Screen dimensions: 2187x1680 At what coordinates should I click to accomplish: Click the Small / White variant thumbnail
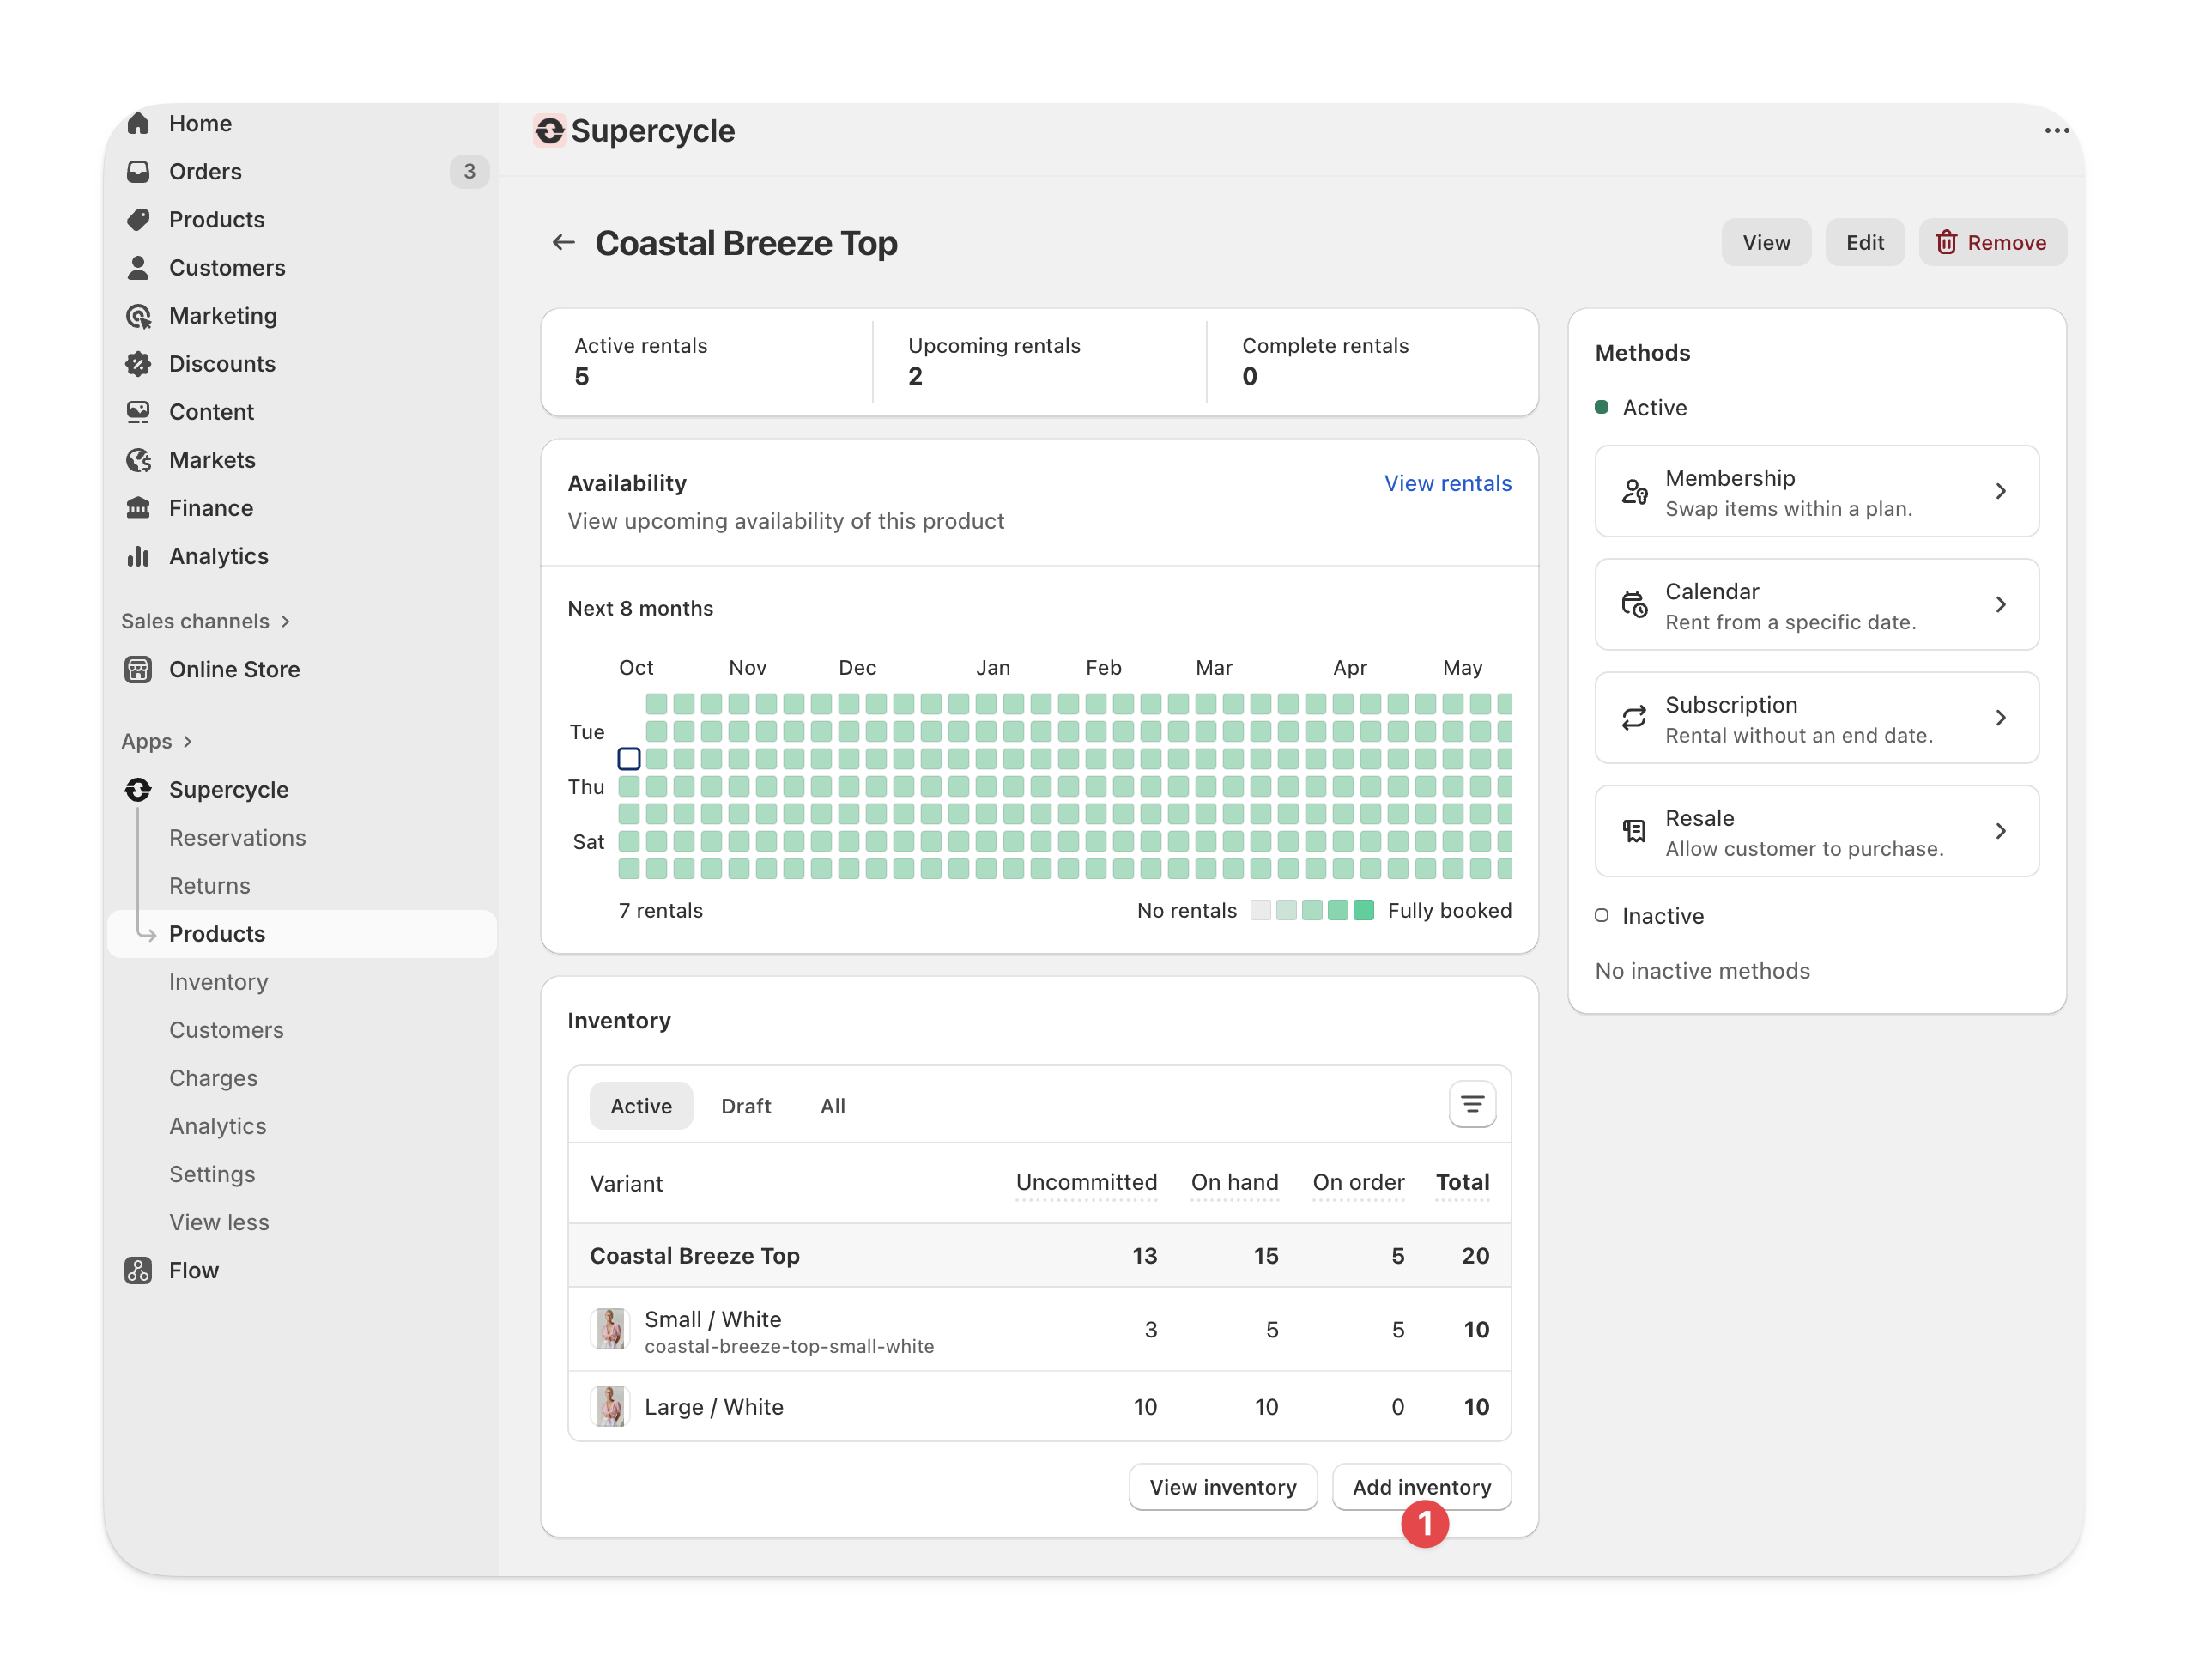click(x=609, y=1329)
